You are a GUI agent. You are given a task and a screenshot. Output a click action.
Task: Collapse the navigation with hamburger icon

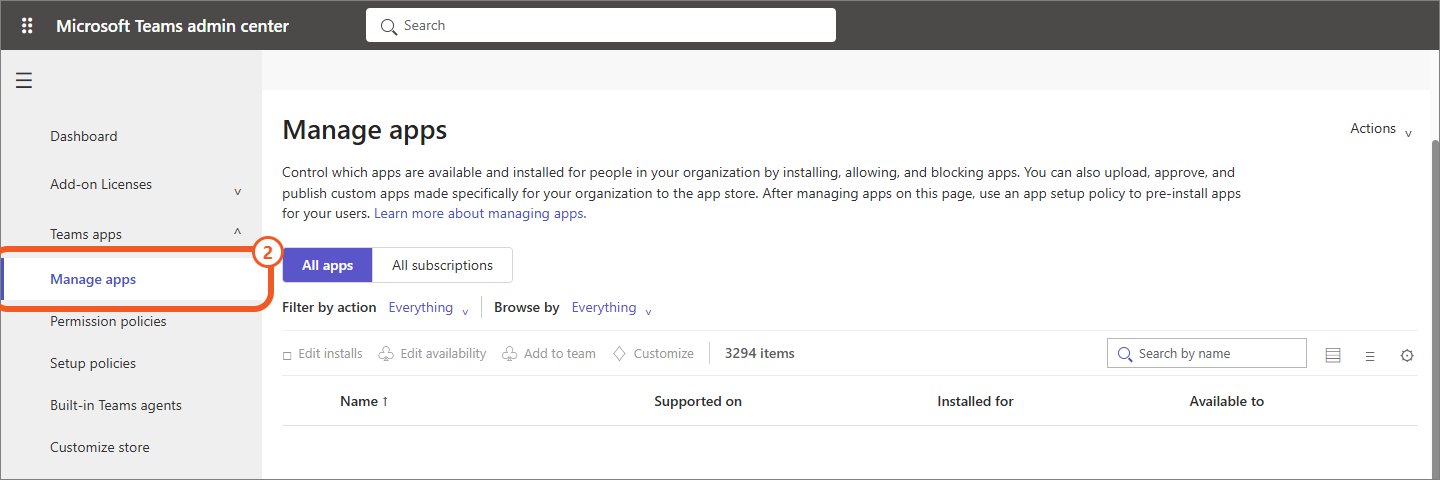tap(24, 80)
